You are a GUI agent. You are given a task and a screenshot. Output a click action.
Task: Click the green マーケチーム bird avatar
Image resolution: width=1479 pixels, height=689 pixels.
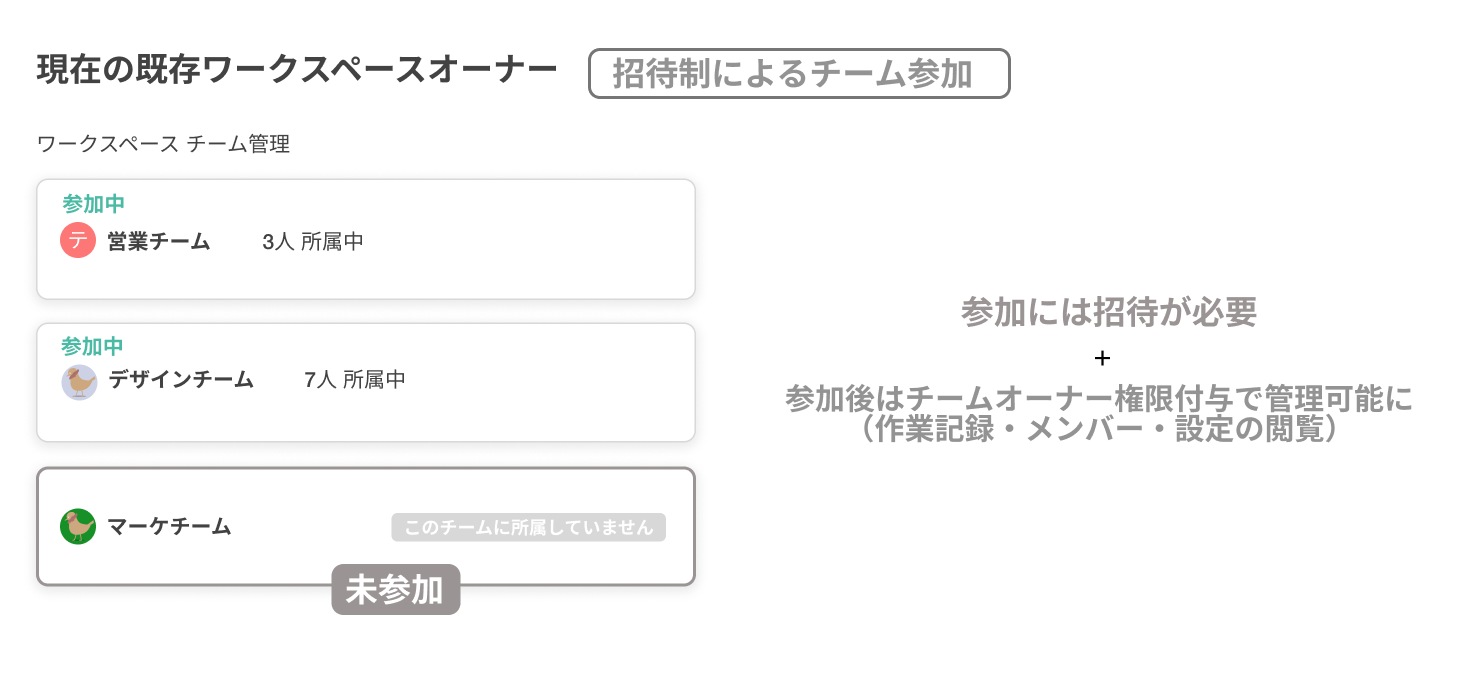tap(78, 526)
